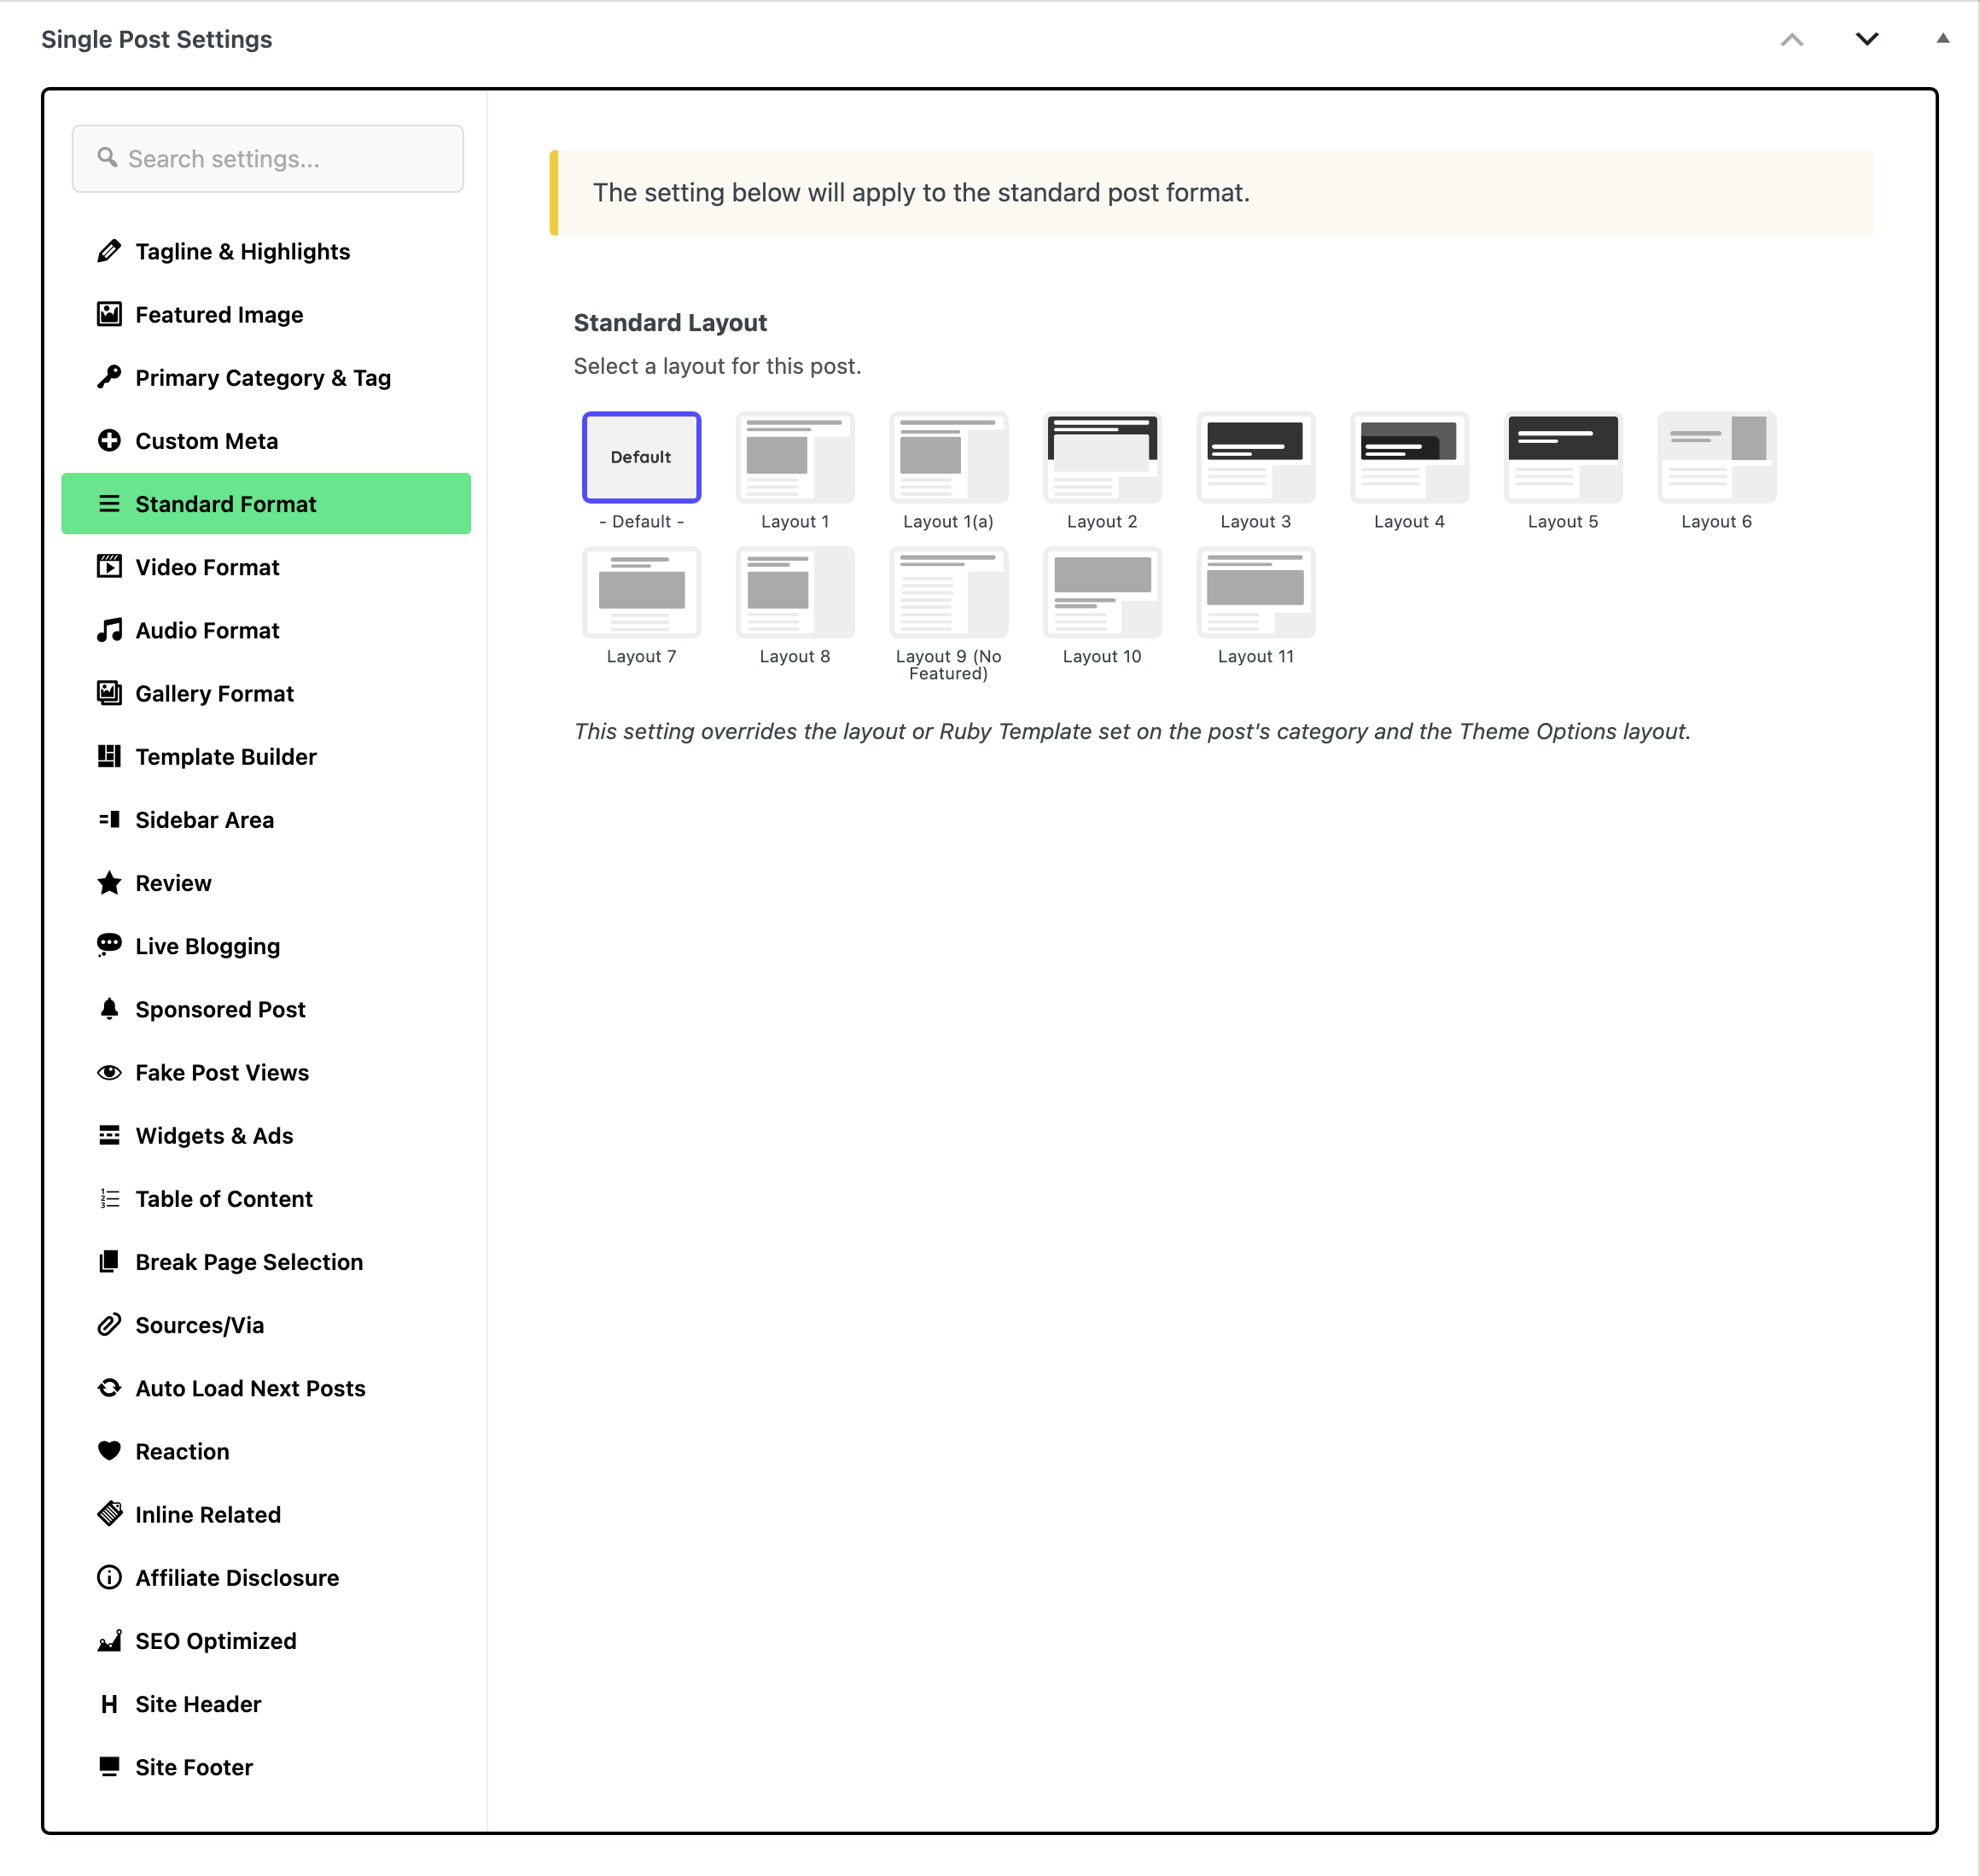This screenshot has width=1980, height=1876.
Task: Click the Template Builder grid icon
Action: coord(109,756)
